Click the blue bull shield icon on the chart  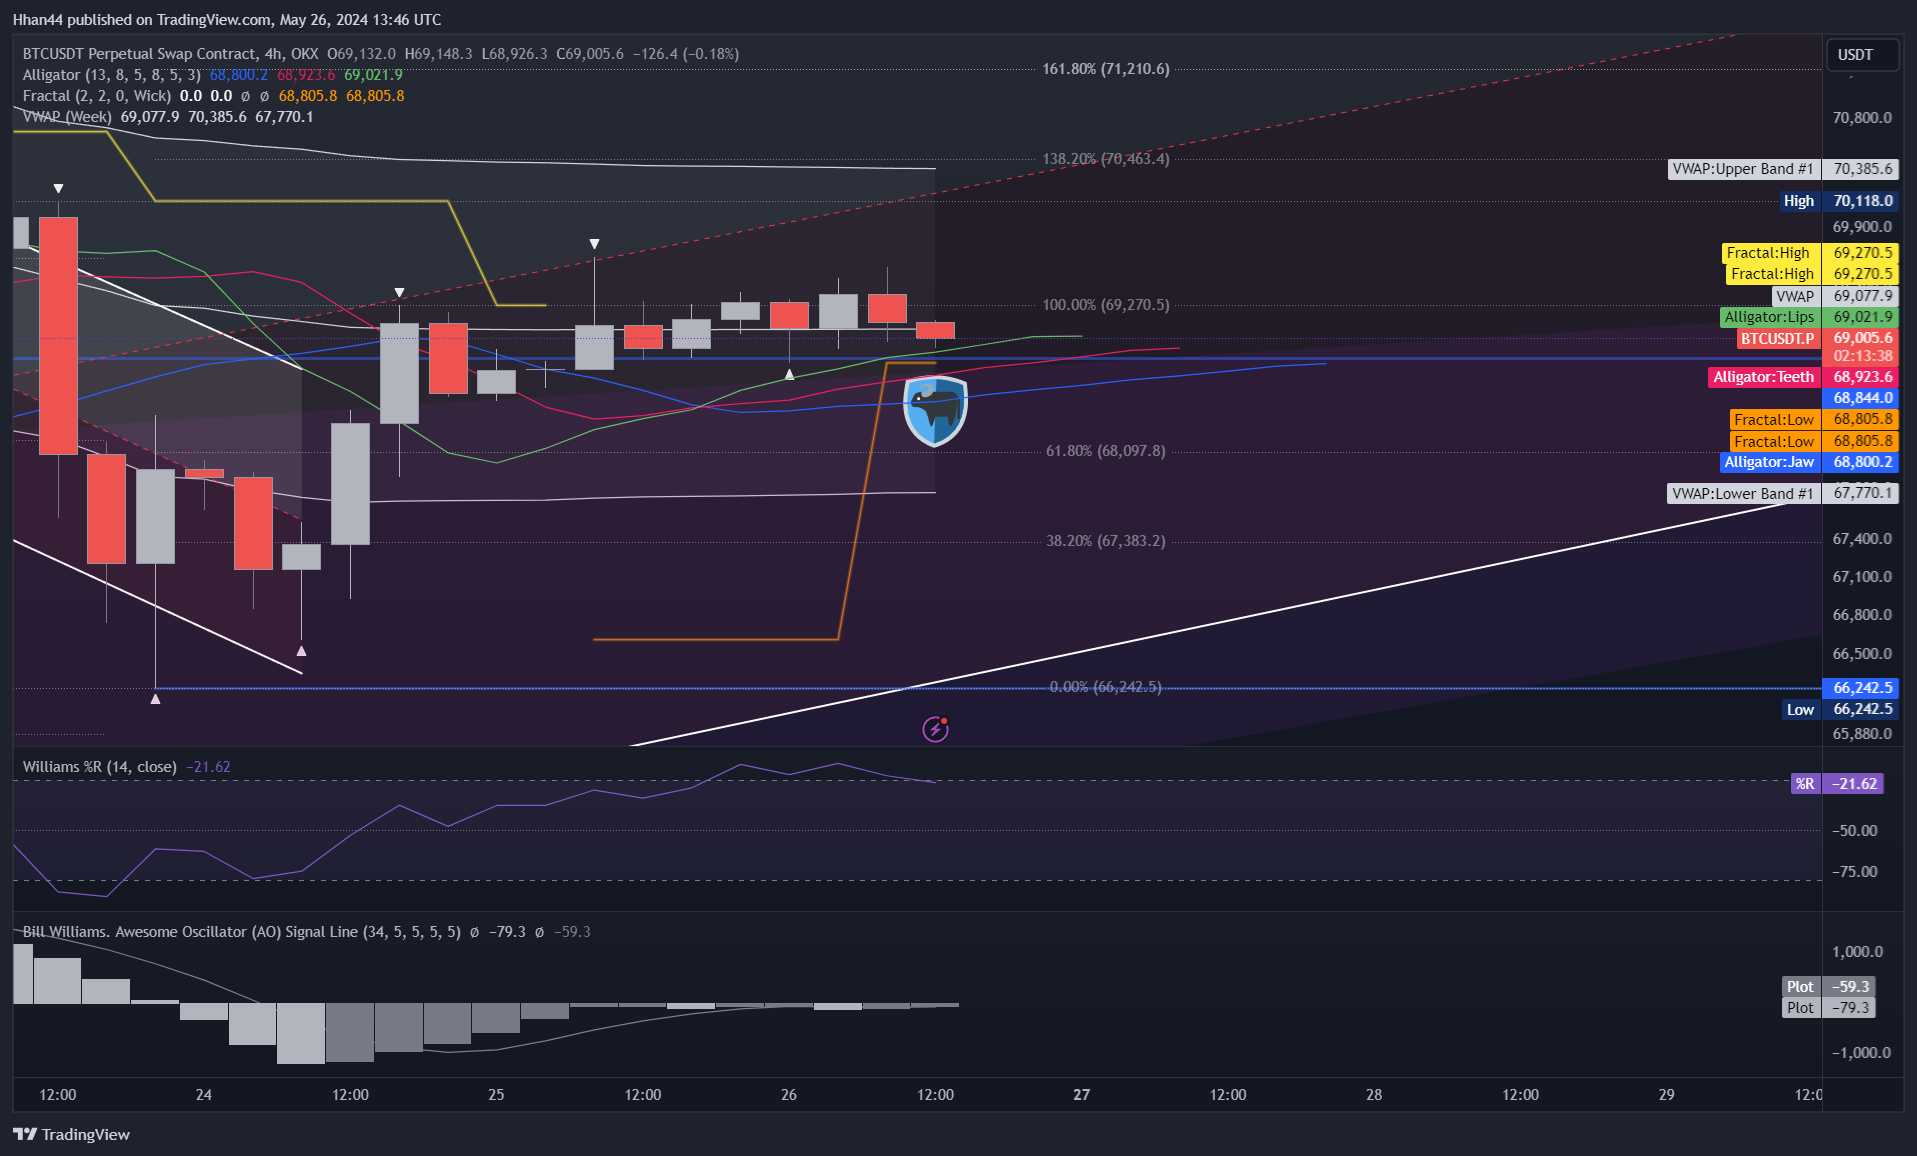pos(935,410)
